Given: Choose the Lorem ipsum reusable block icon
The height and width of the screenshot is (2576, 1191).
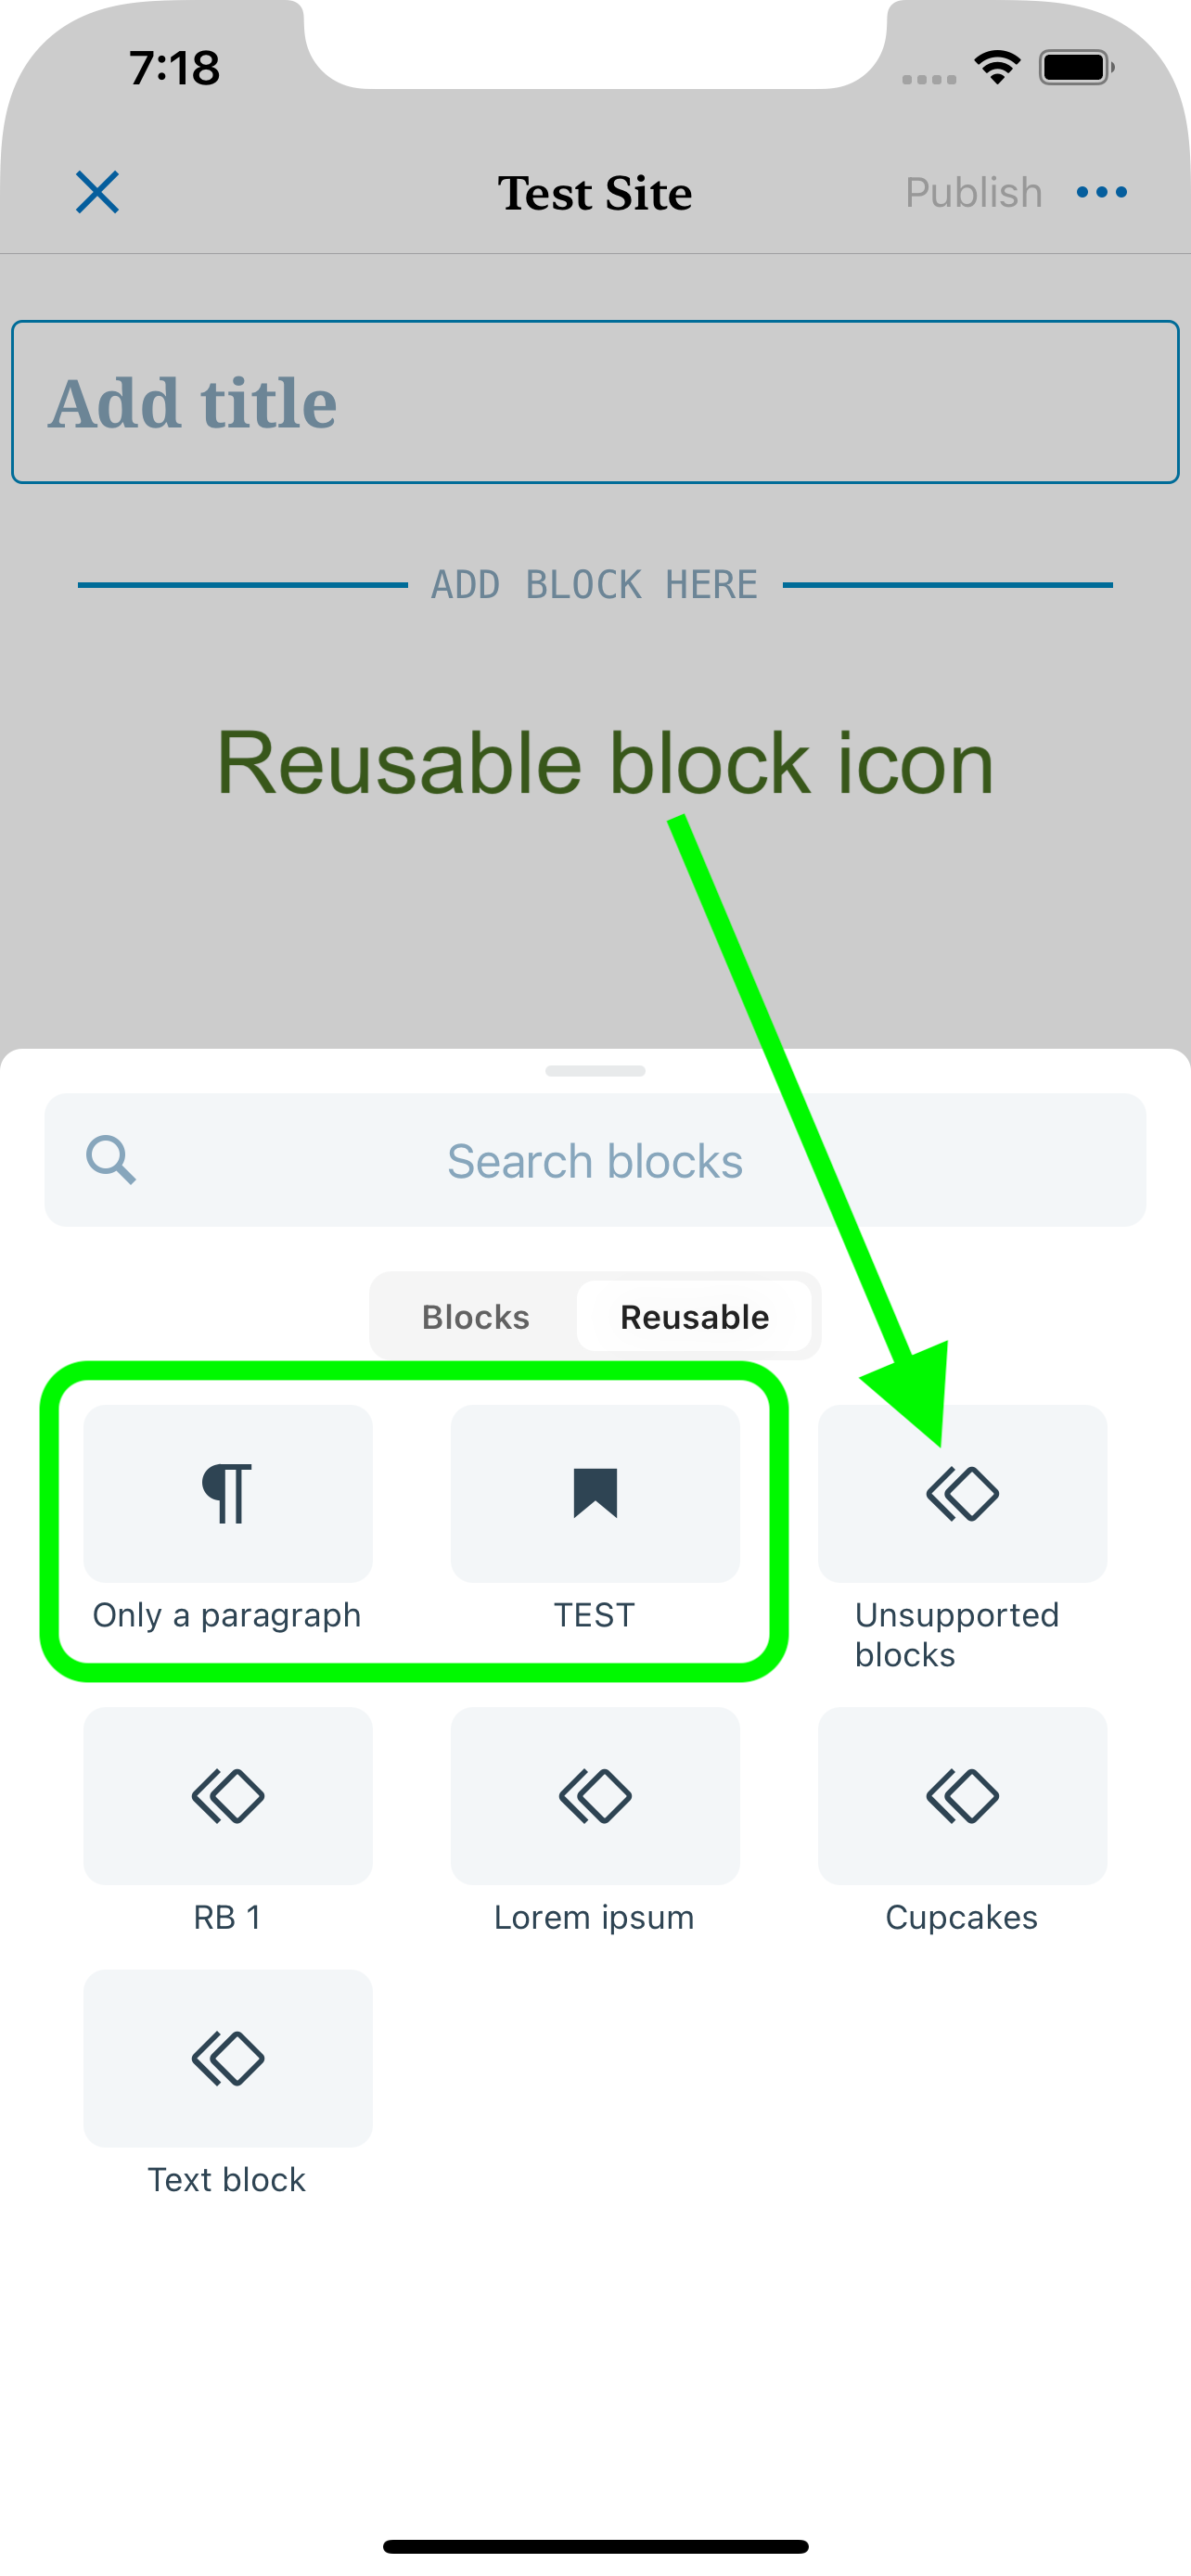Looking at the screenshot, I should (594, 1795).
